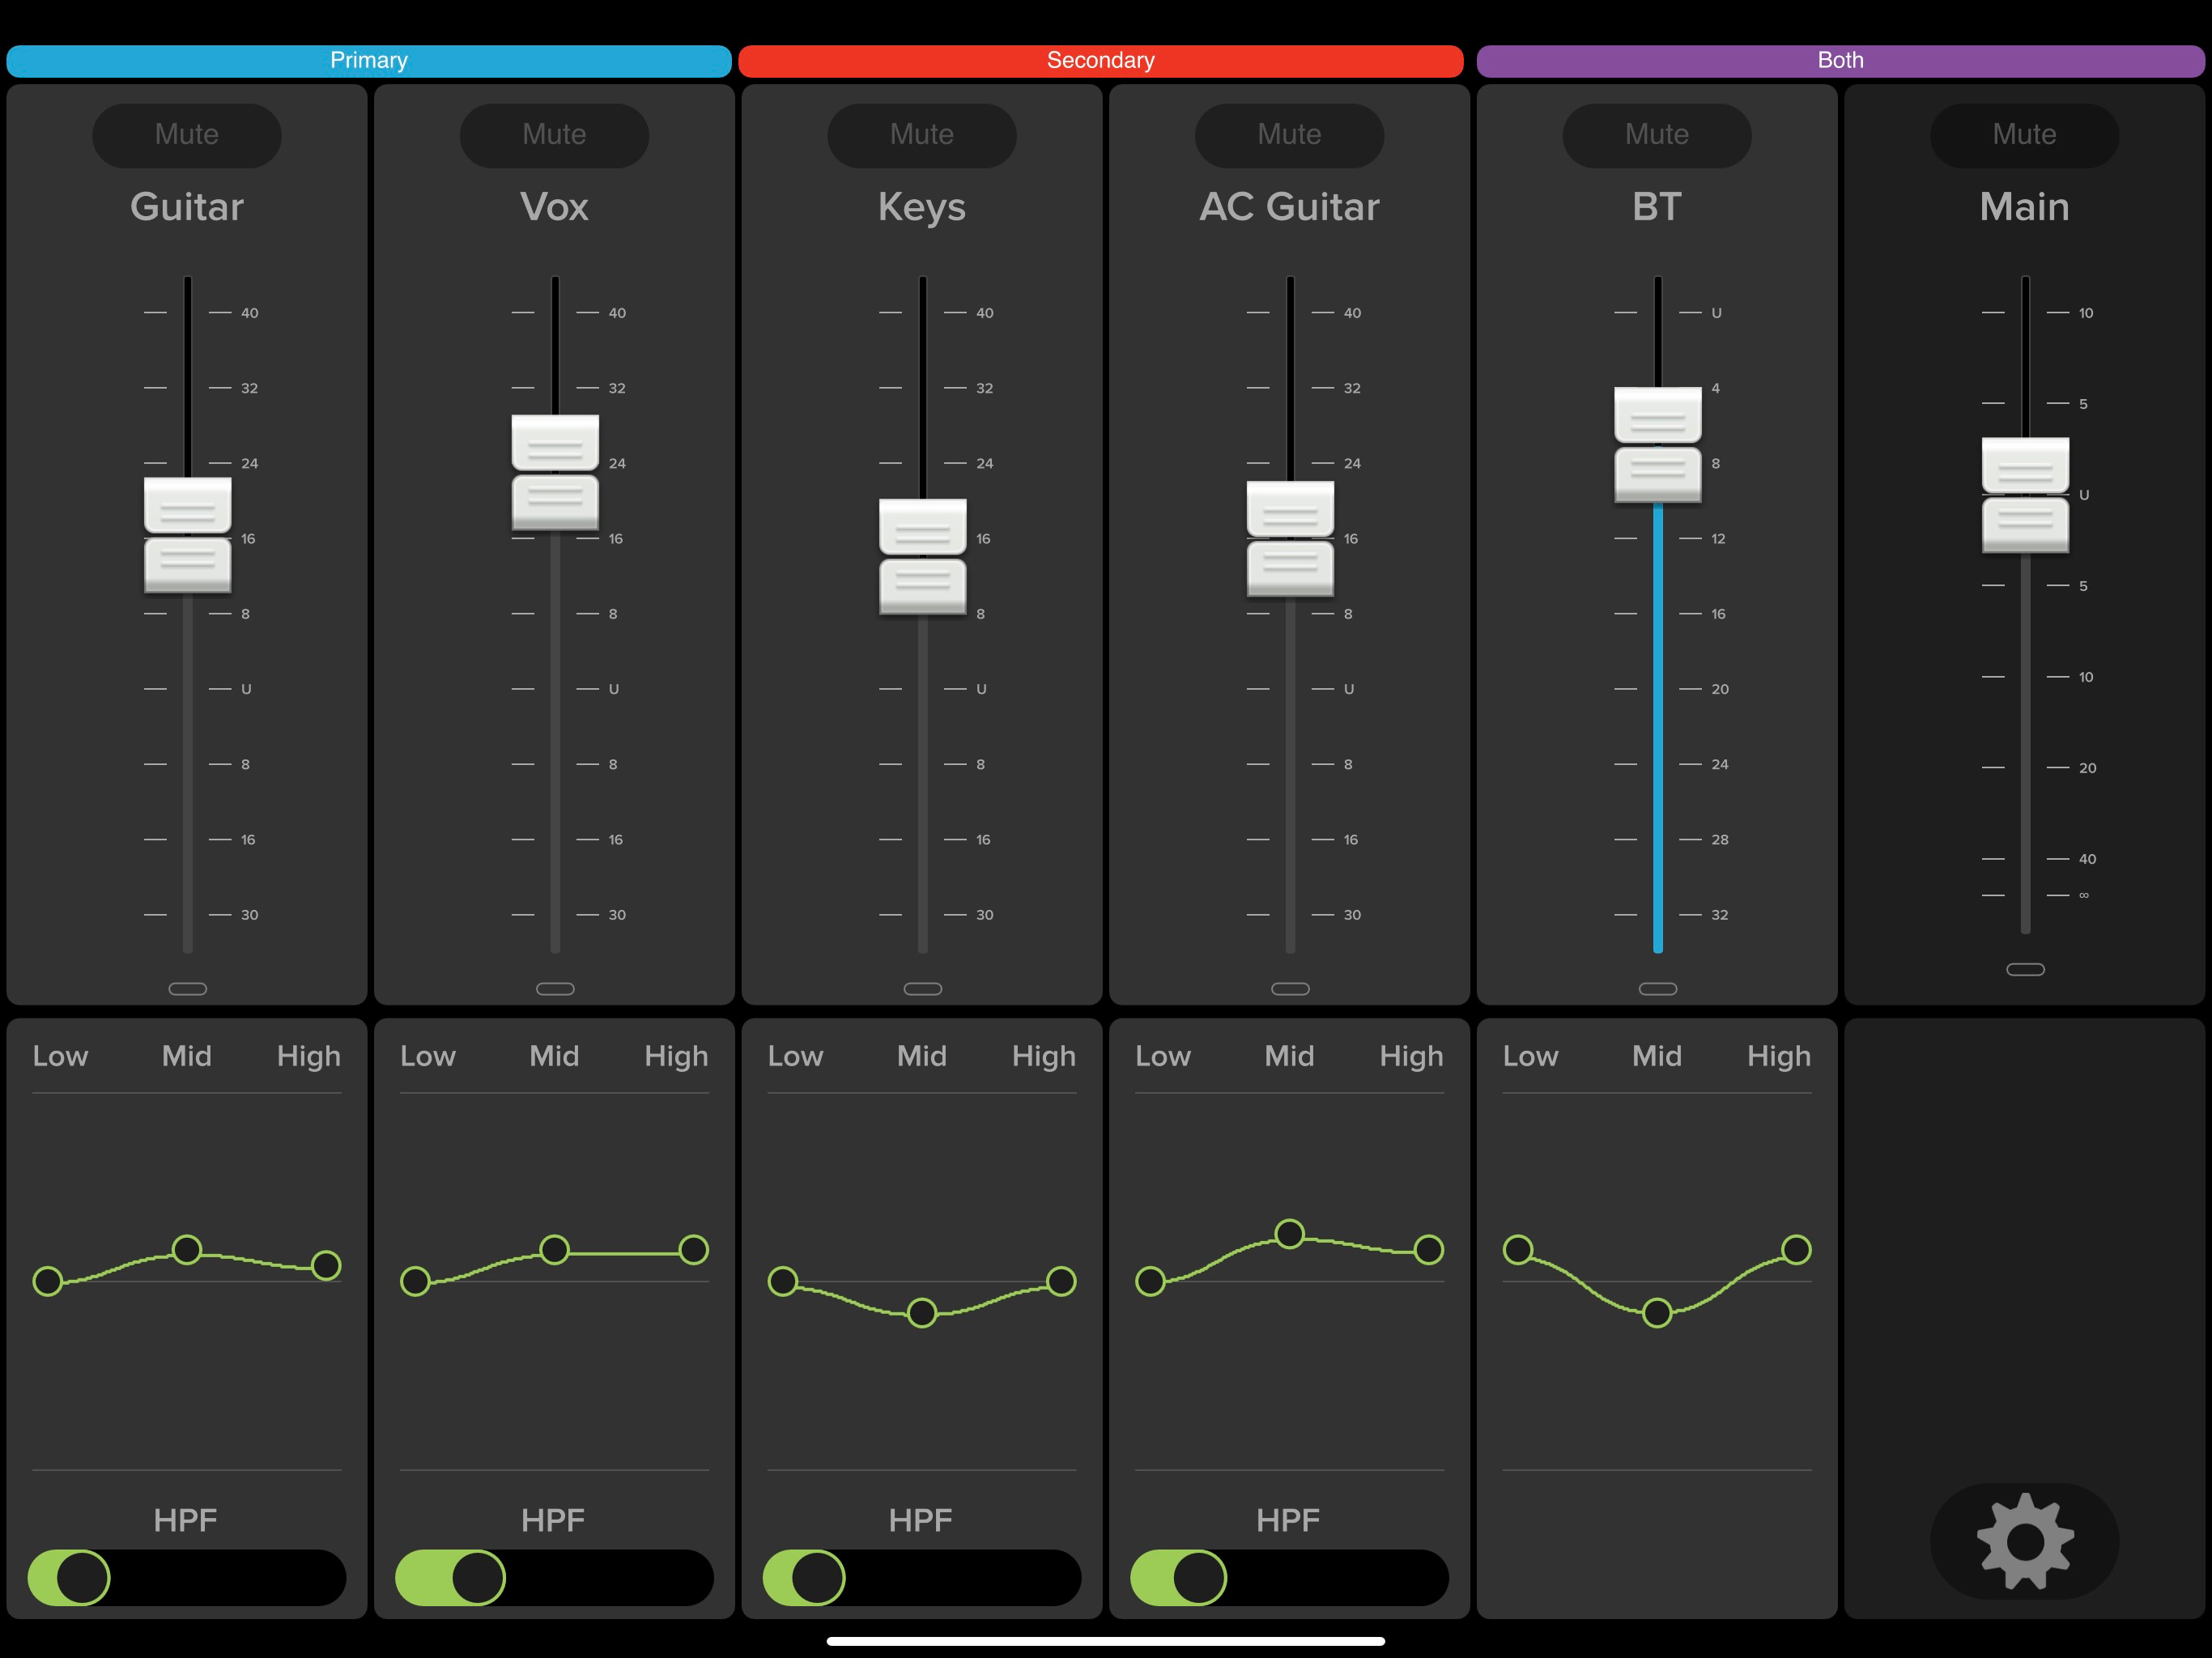This screenshot has height=1658, width=2212.
Task: Click the Keys fader upper cap
Action: click(923, 527)
